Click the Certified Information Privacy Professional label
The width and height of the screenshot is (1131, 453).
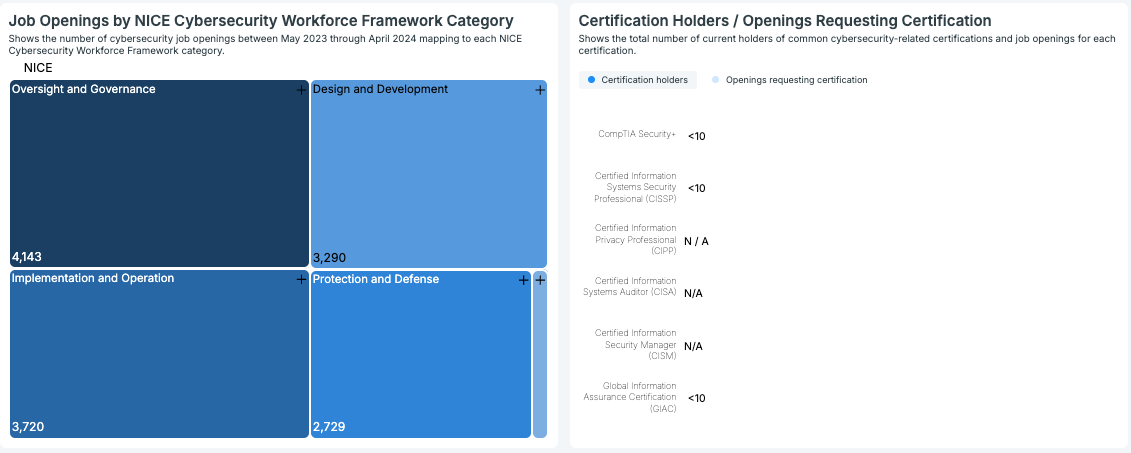635,240
